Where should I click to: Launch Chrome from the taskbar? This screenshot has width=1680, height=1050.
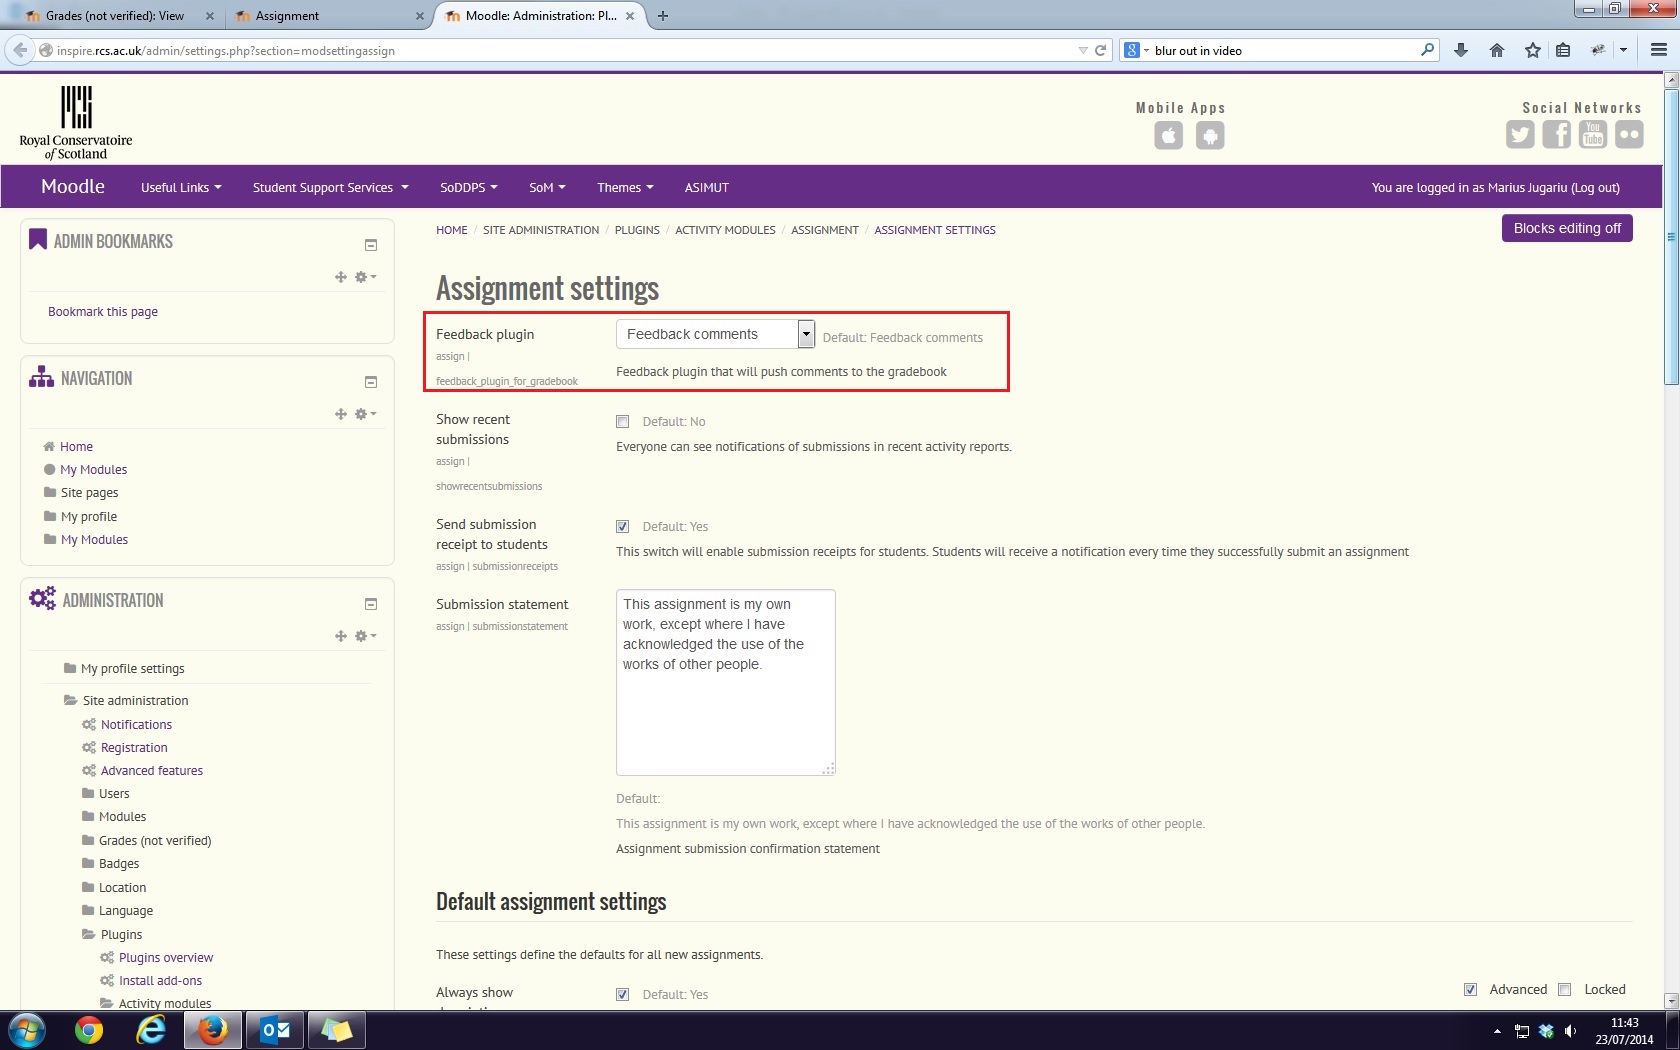click(89, 1030)
